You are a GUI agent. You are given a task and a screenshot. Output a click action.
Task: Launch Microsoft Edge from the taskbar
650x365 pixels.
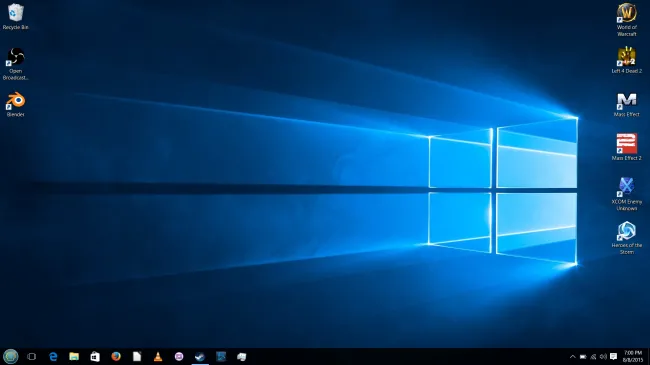click(53, 356)
